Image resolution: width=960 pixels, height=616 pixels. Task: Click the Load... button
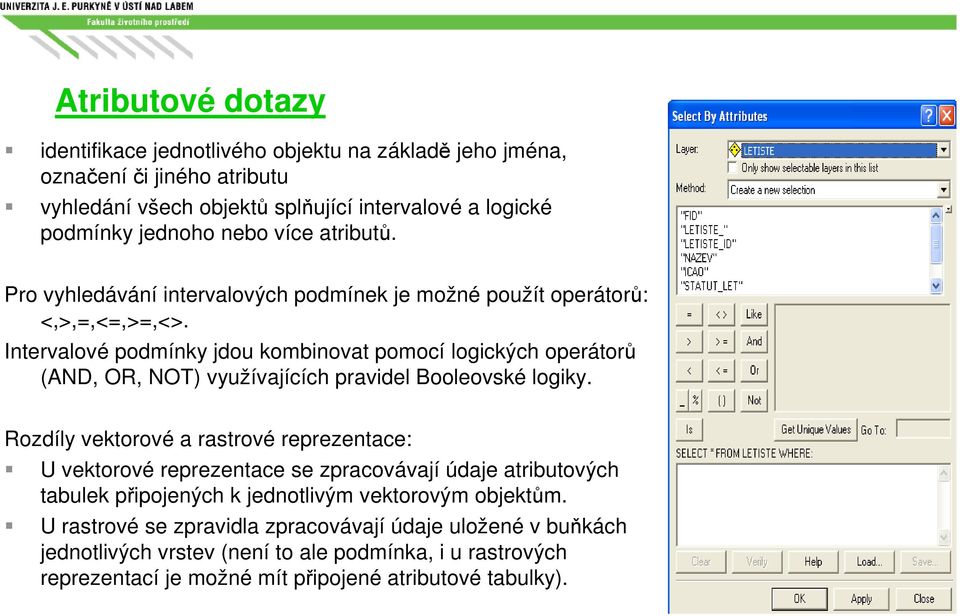pyautogui.click(x=869, y=561)
